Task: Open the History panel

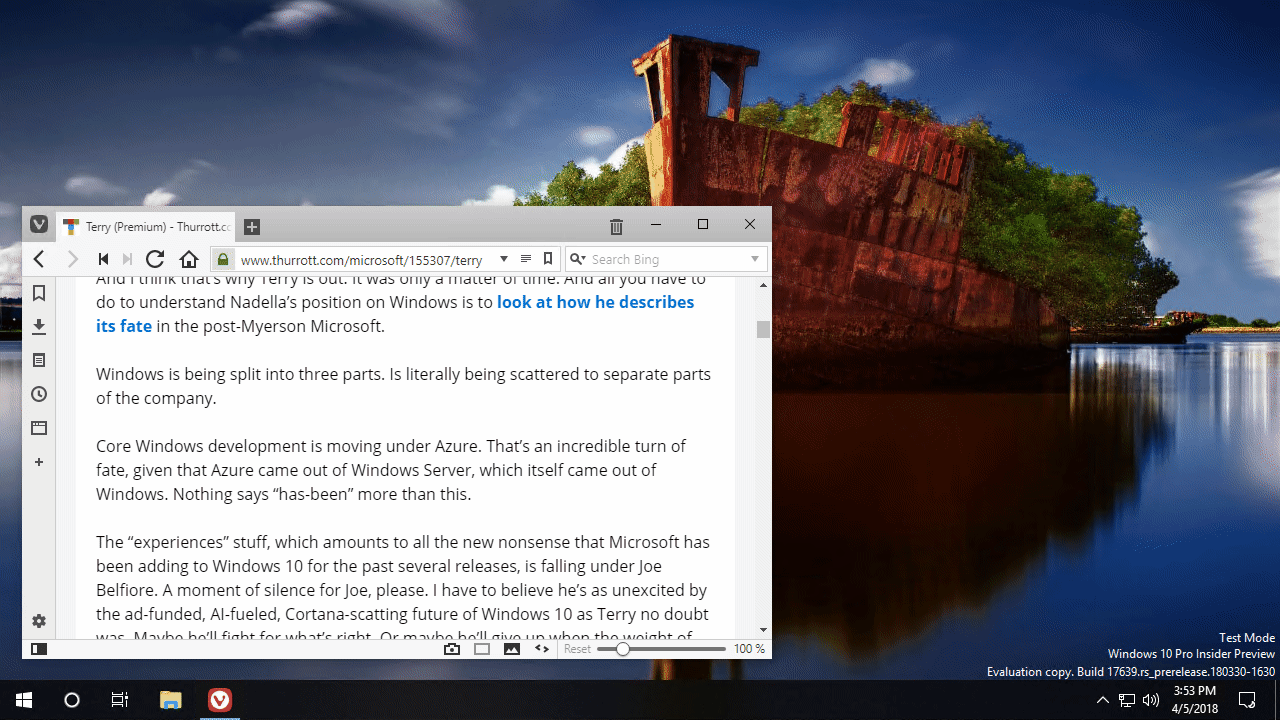Action: [38, 394]
